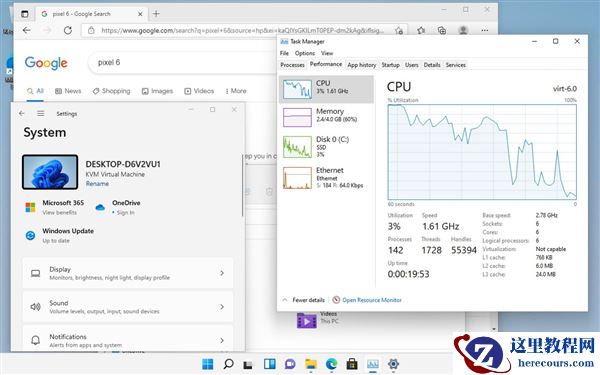
Task: Switch to Services tab in Task Manager
Action: pyautogui.click(x=455, y=65)
